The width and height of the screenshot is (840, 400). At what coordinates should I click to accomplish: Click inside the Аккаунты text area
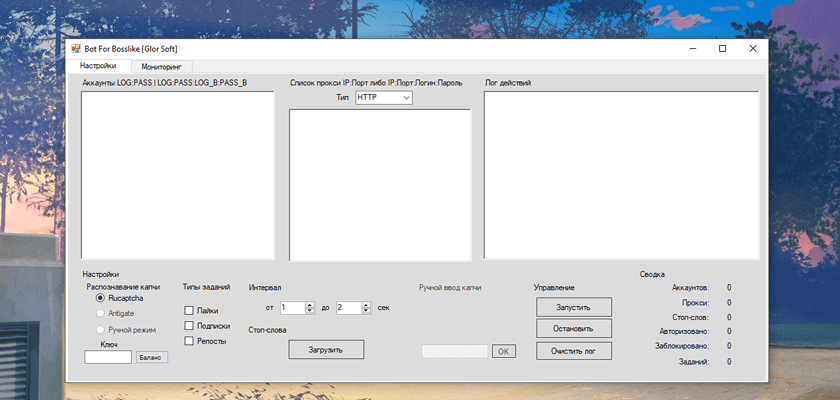pyautogui.click(x=177, y=175)
